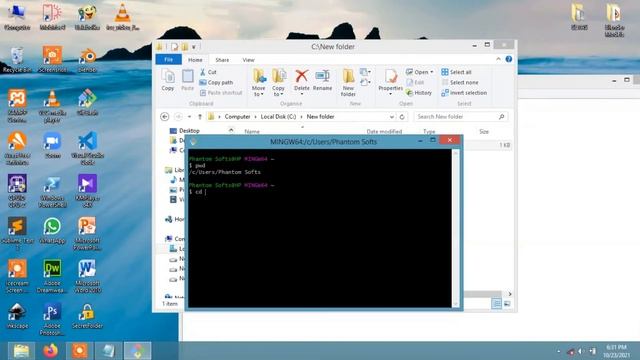Click the Explorer help question mark icon

point(509,59)
